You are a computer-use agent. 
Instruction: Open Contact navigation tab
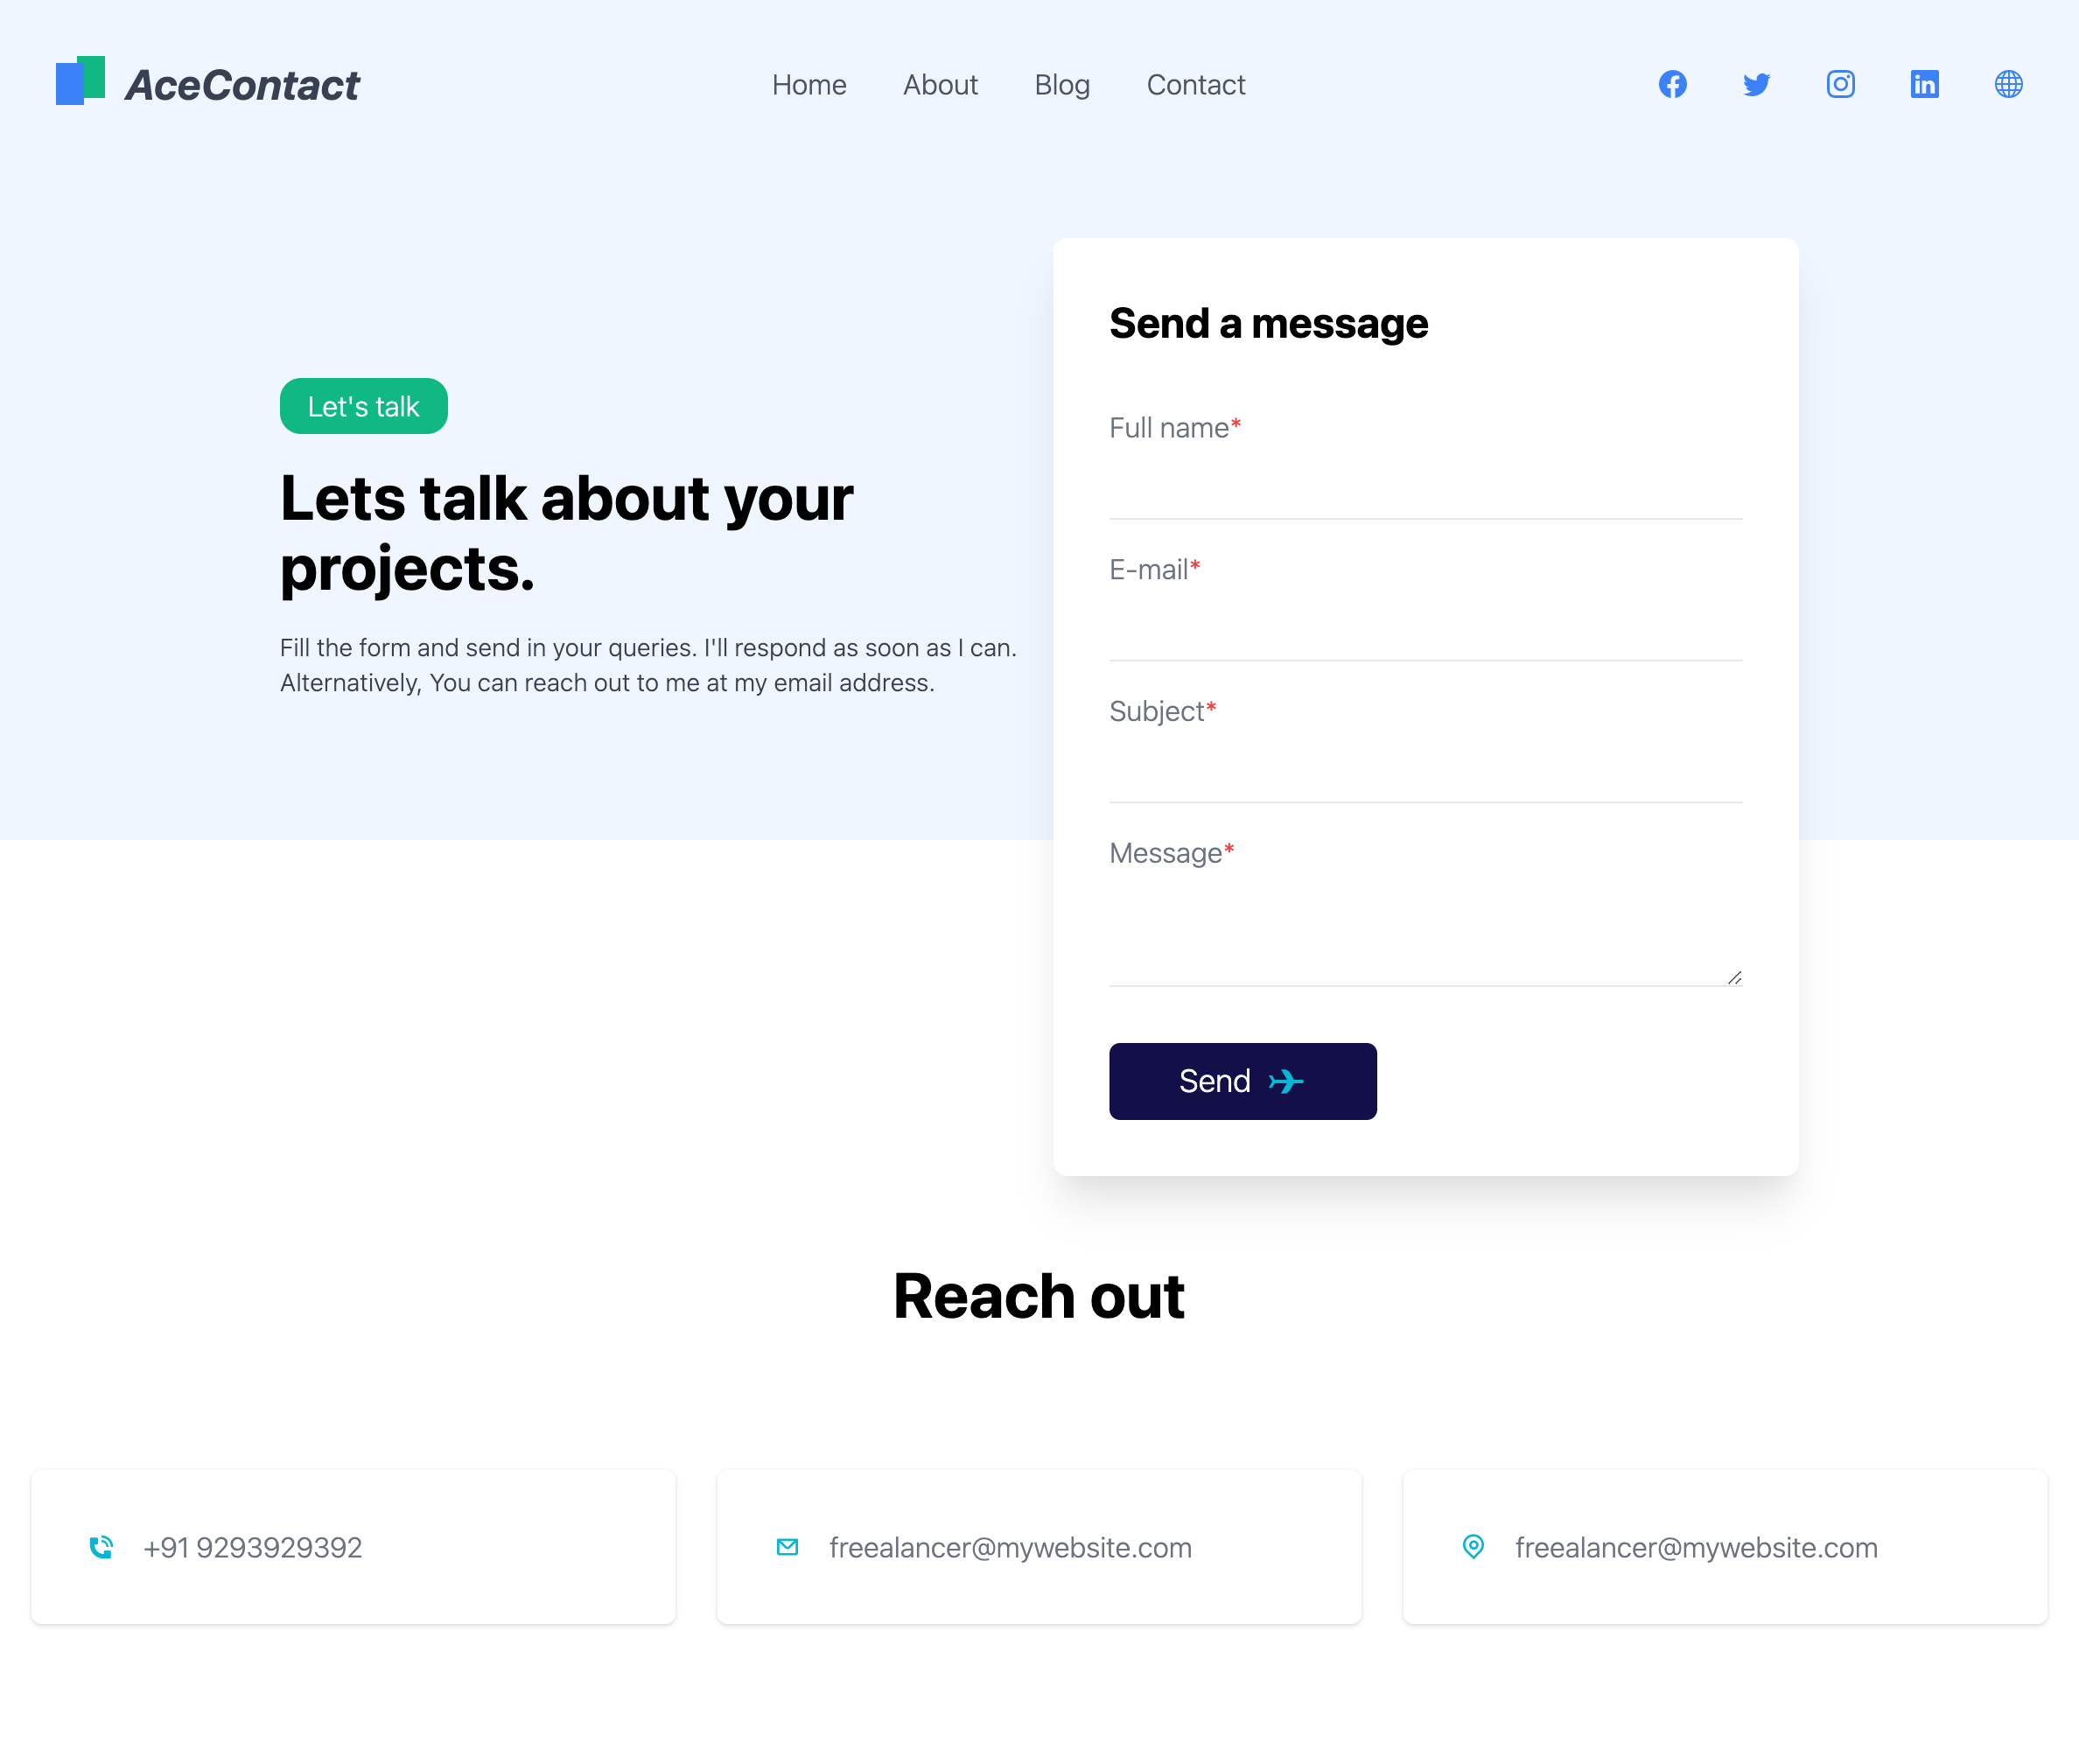pyautogui.click(x=1195, y=84)
